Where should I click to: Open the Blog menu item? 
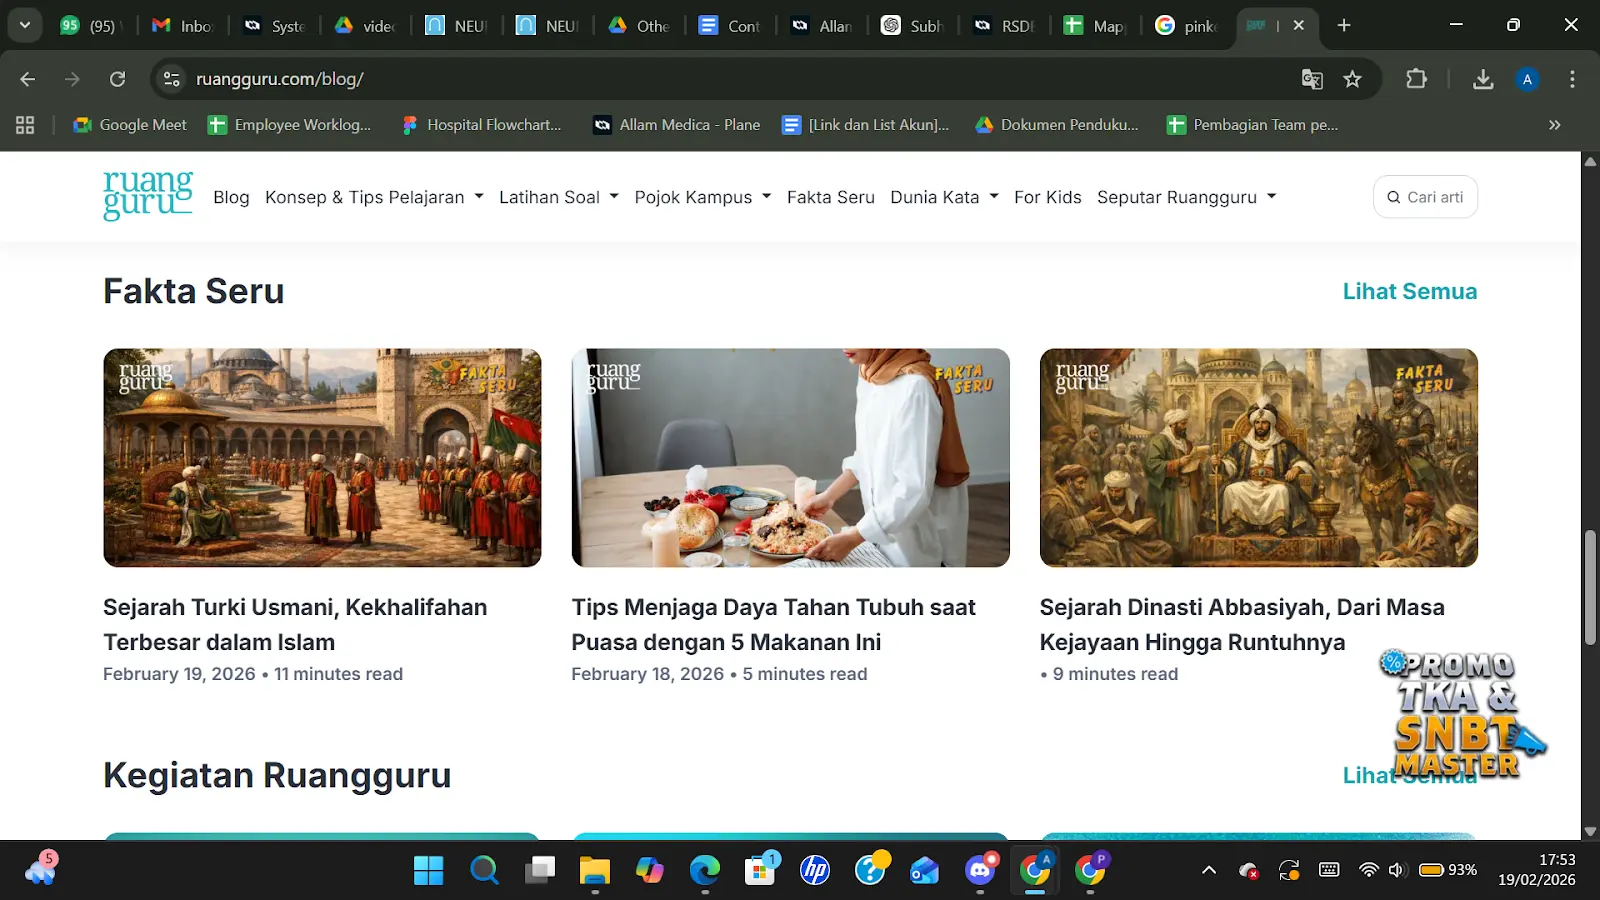[x=231, y=197]
